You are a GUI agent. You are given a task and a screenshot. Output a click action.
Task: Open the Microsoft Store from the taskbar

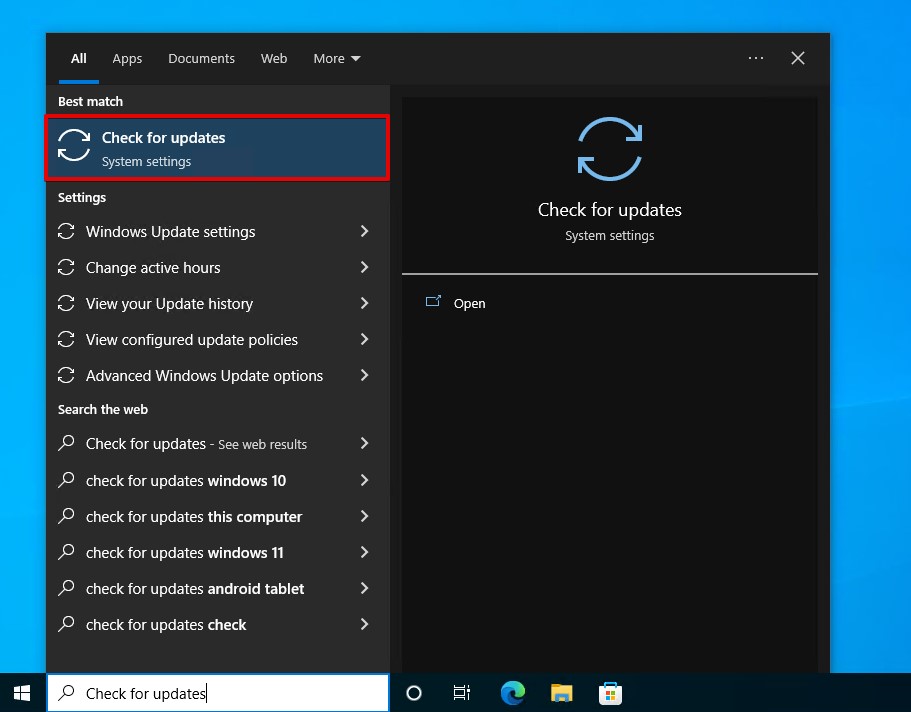pyautogui.click(x=610, y=692)
